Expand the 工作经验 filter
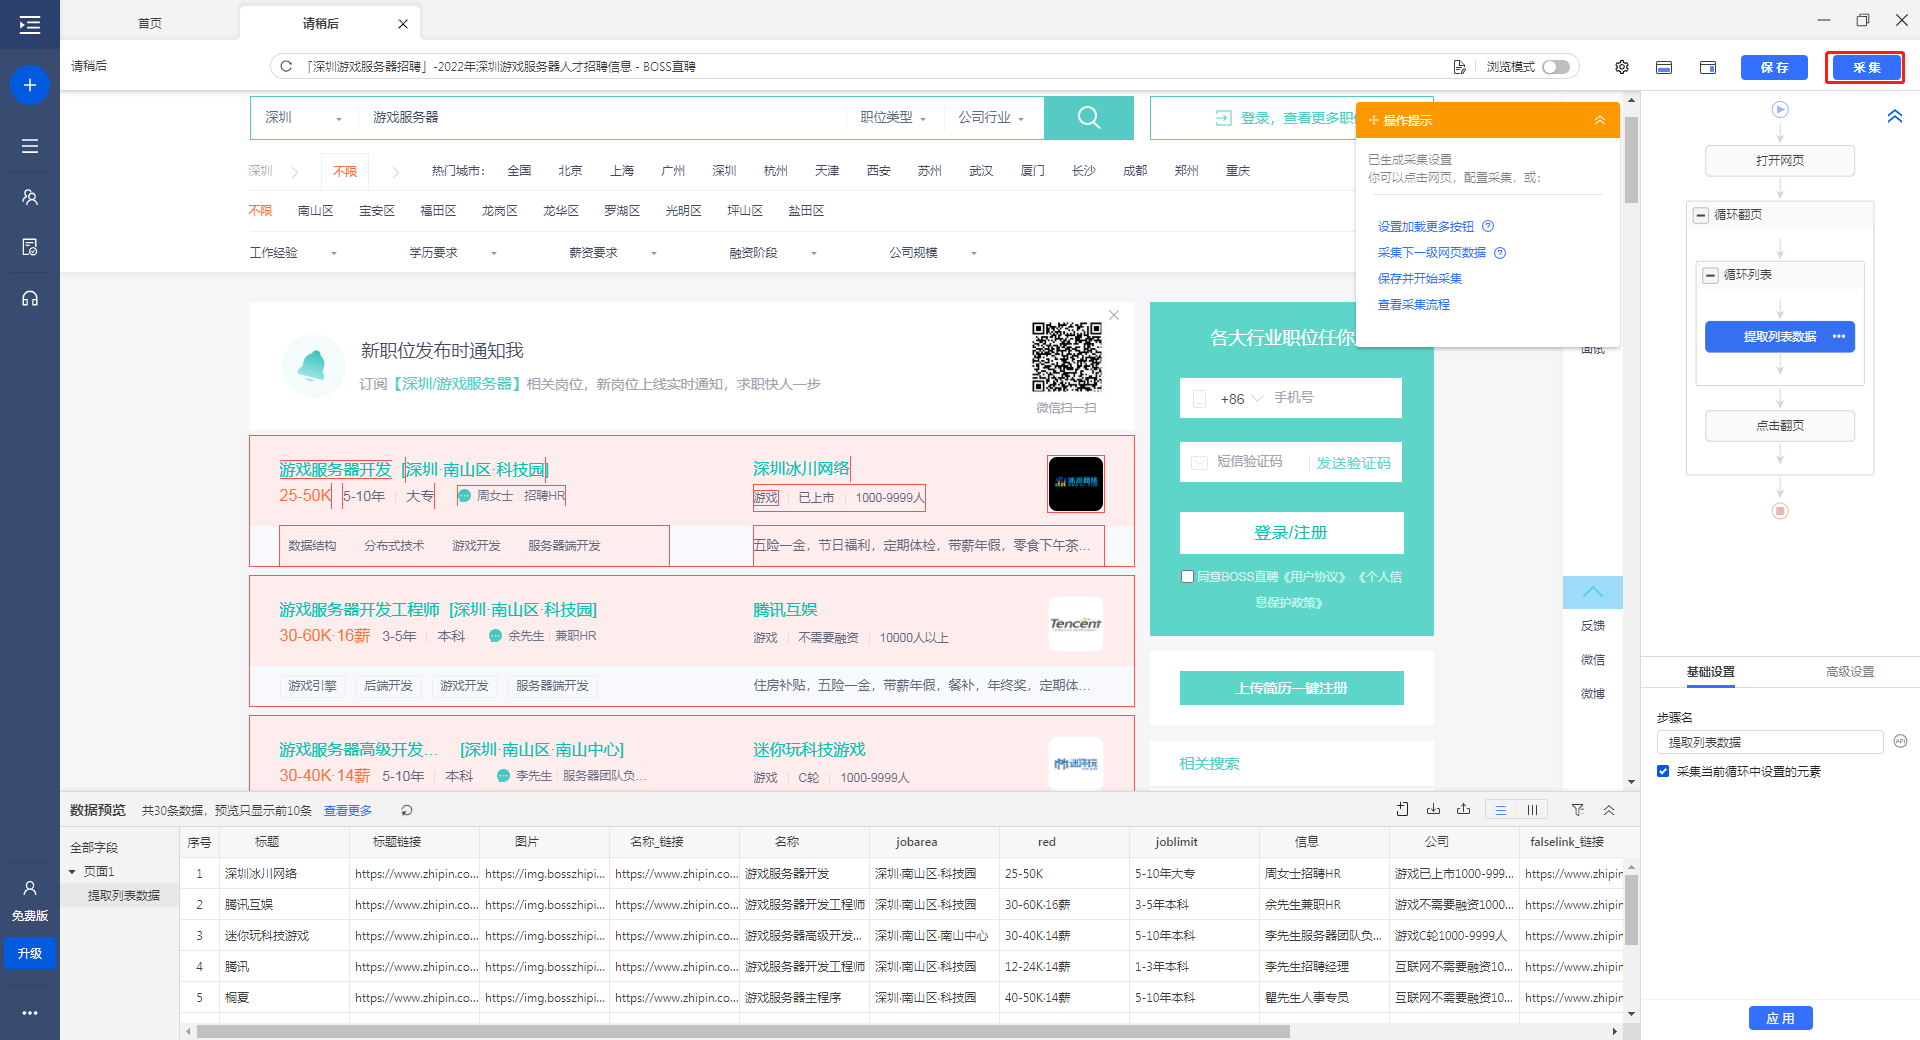 point(293,253)
